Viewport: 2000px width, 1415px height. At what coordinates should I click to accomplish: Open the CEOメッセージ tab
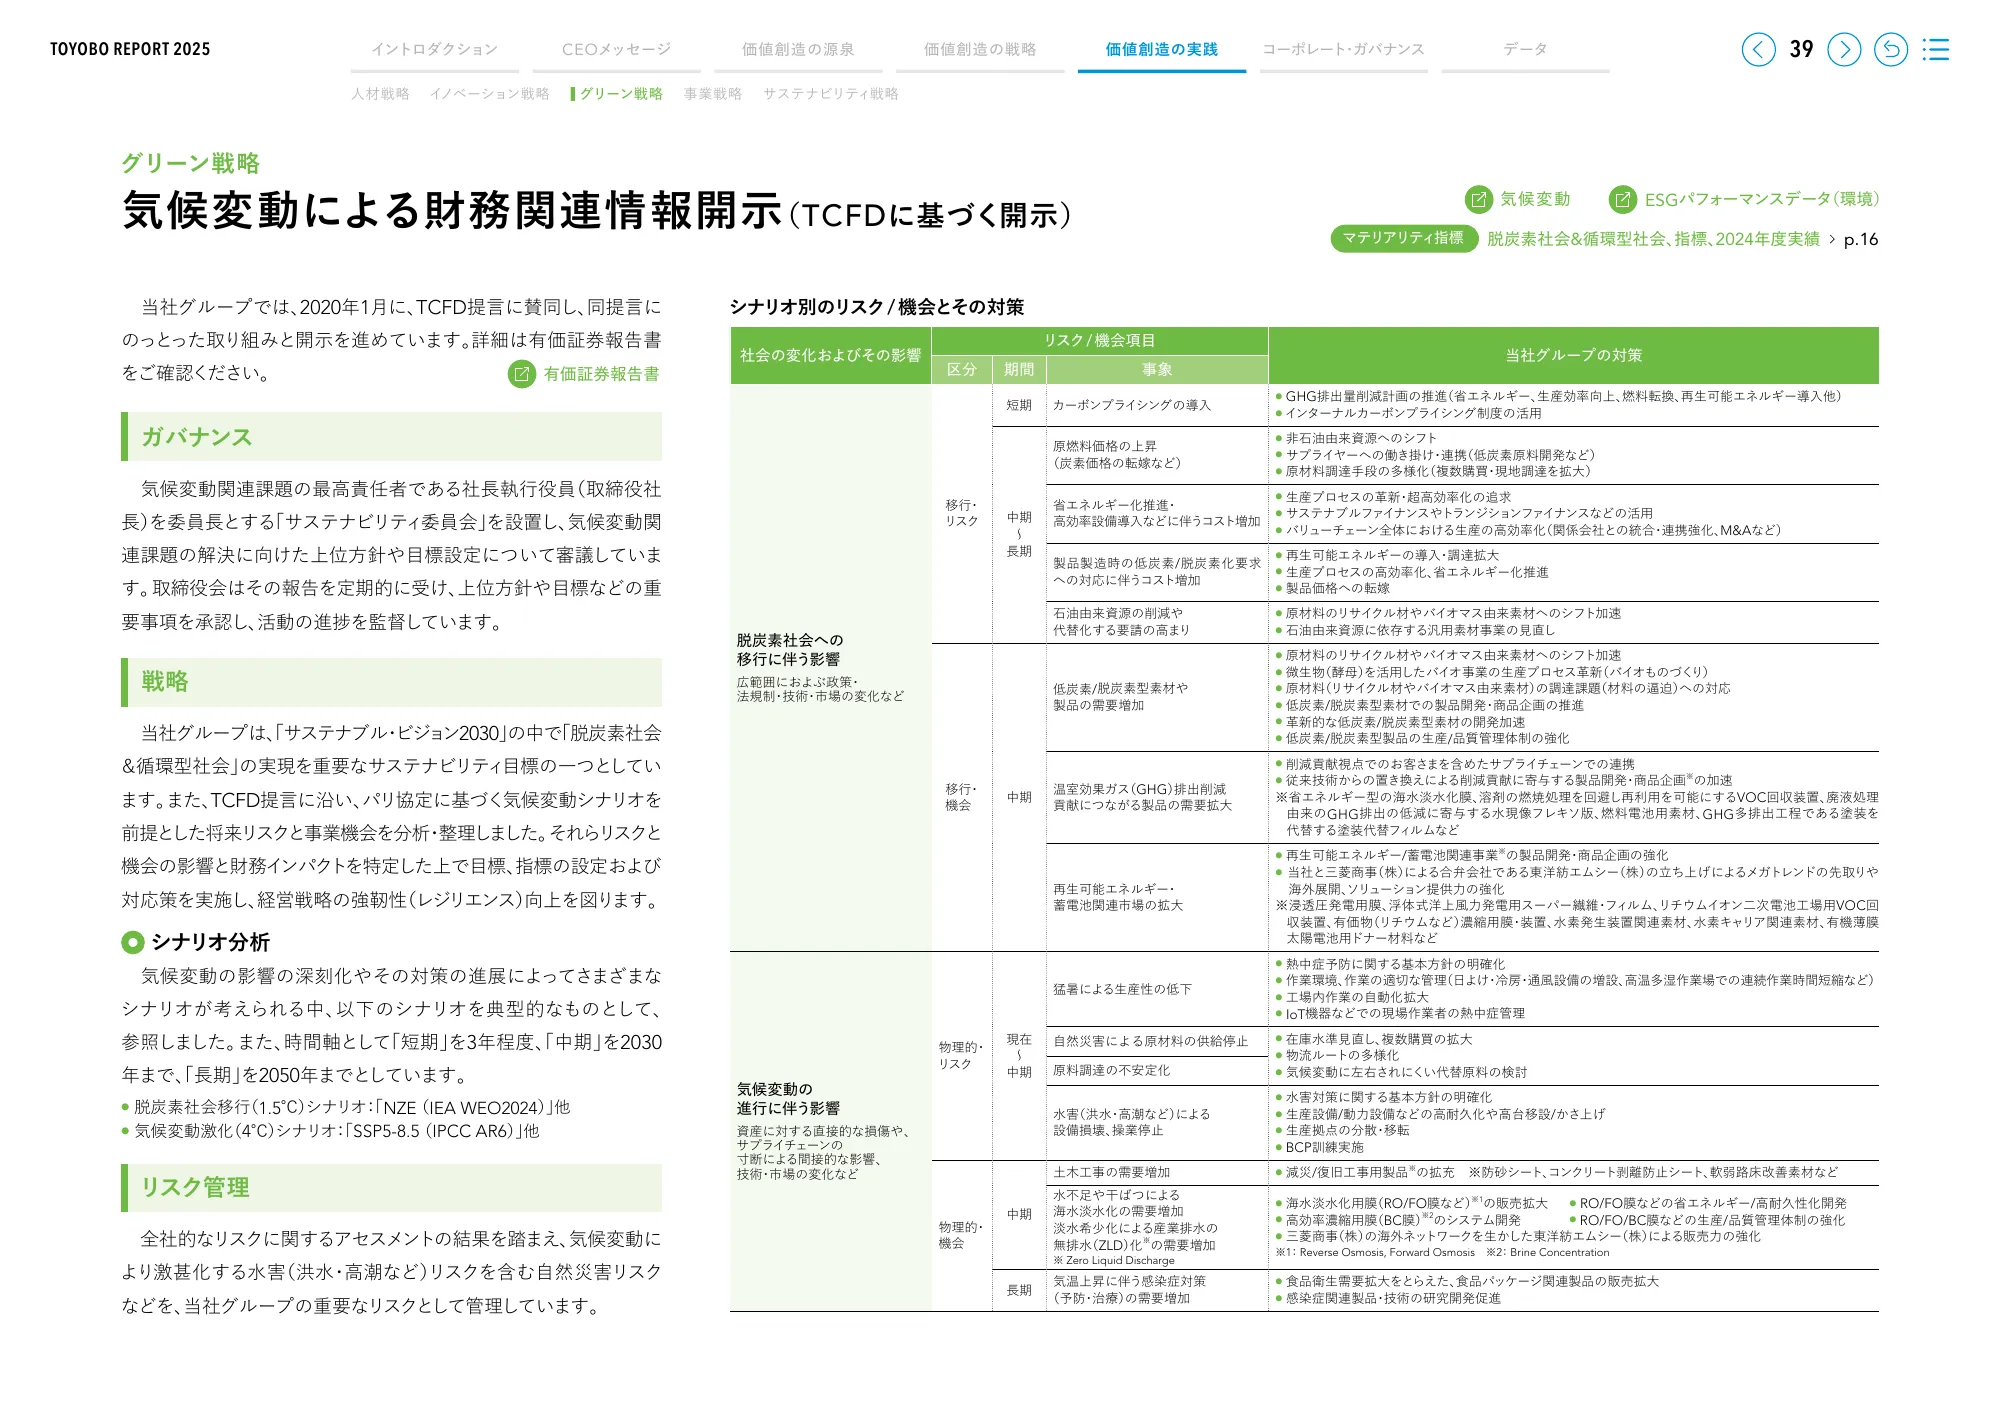[616, 49]
